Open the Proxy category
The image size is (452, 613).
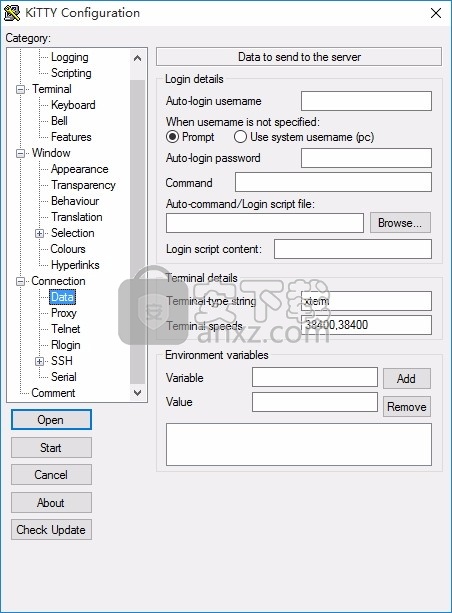point(64,313)
